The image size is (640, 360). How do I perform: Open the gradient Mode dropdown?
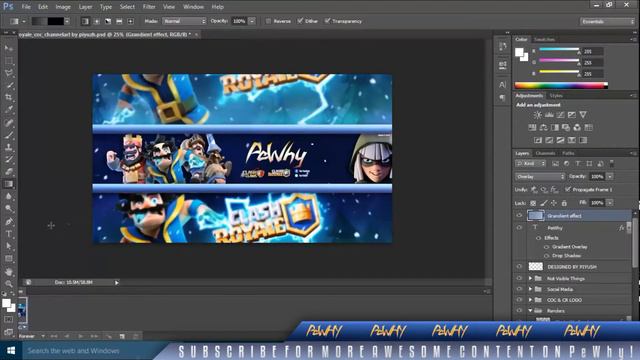click(184, 21)
